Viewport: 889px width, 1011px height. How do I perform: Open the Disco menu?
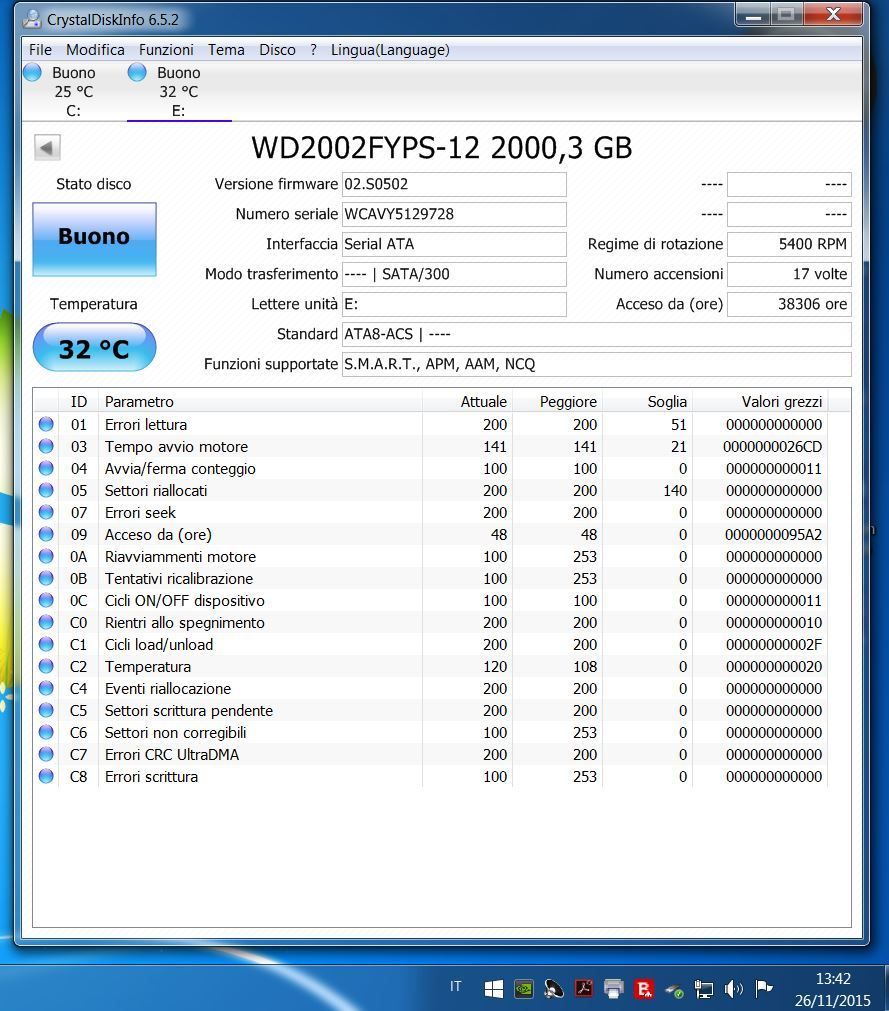pyautogui.click(x=277, y=50)
